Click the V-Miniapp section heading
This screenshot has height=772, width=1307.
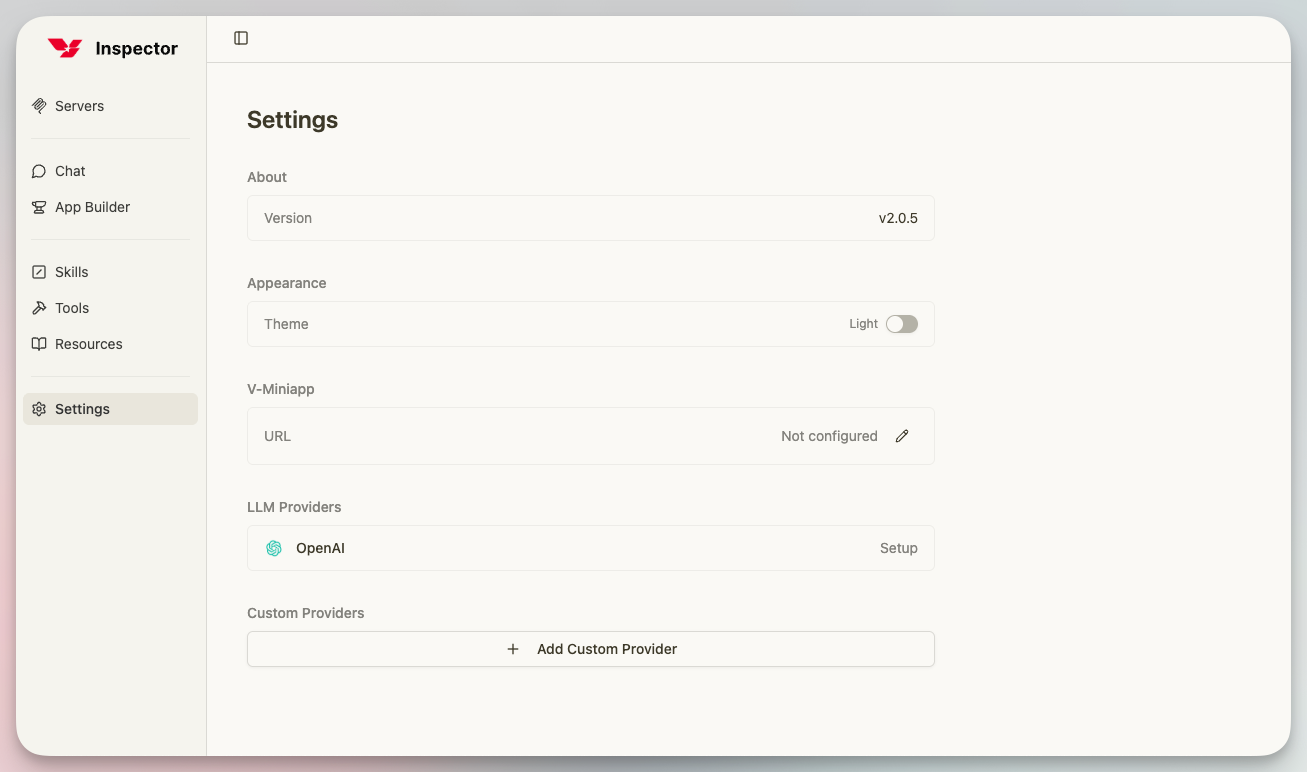[x=280, y=389]
